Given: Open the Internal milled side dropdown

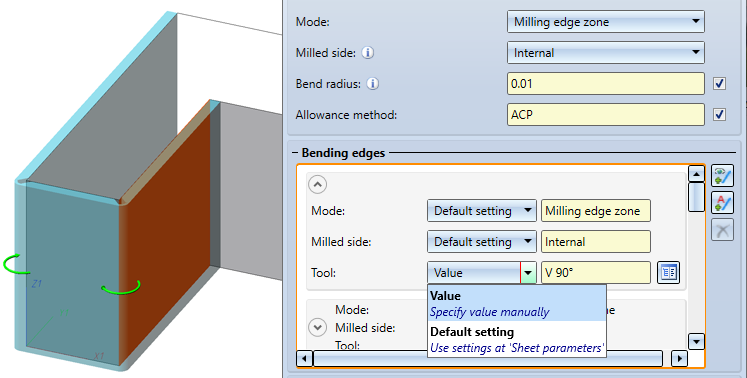Looking at the screenshot, I should 606,53.
